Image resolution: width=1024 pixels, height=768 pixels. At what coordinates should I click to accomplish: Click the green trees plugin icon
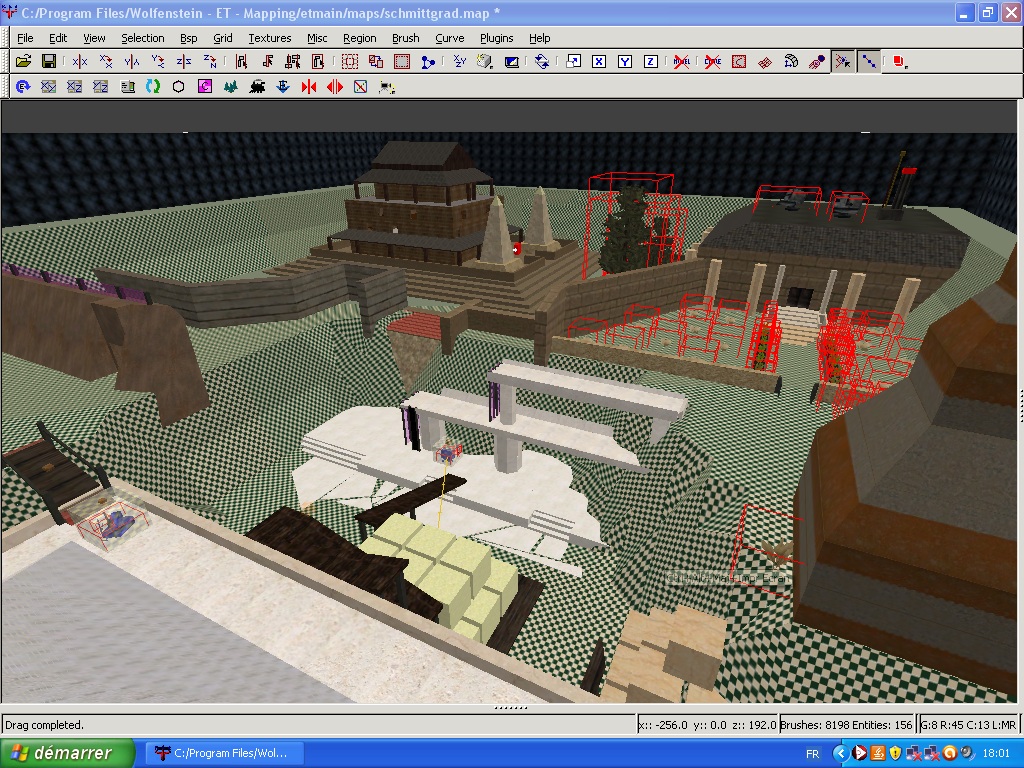231,86
